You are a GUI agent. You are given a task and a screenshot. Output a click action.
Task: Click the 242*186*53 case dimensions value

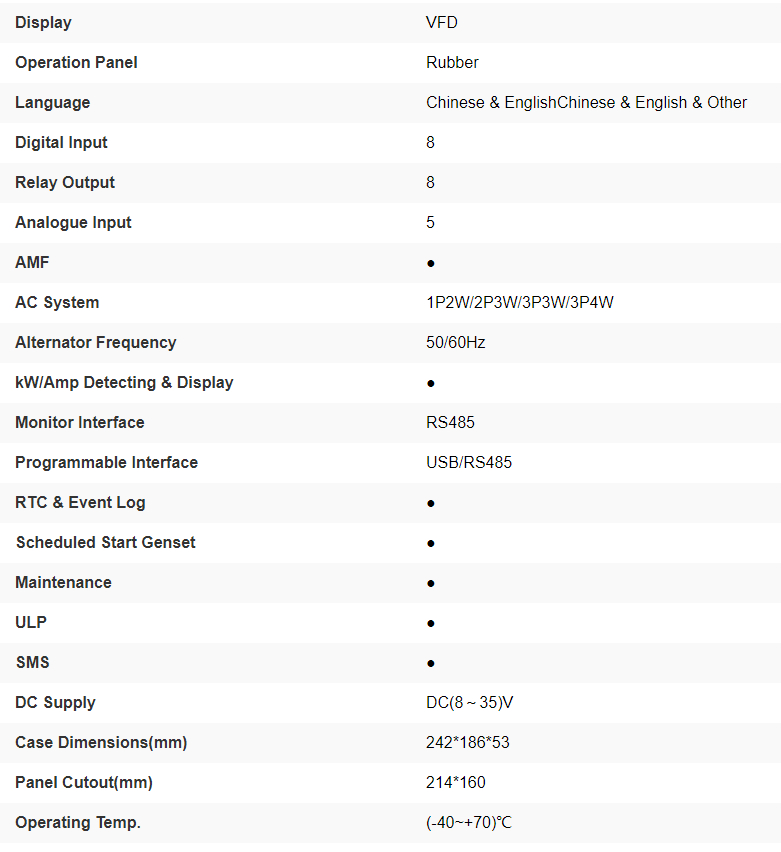[468, 742]
